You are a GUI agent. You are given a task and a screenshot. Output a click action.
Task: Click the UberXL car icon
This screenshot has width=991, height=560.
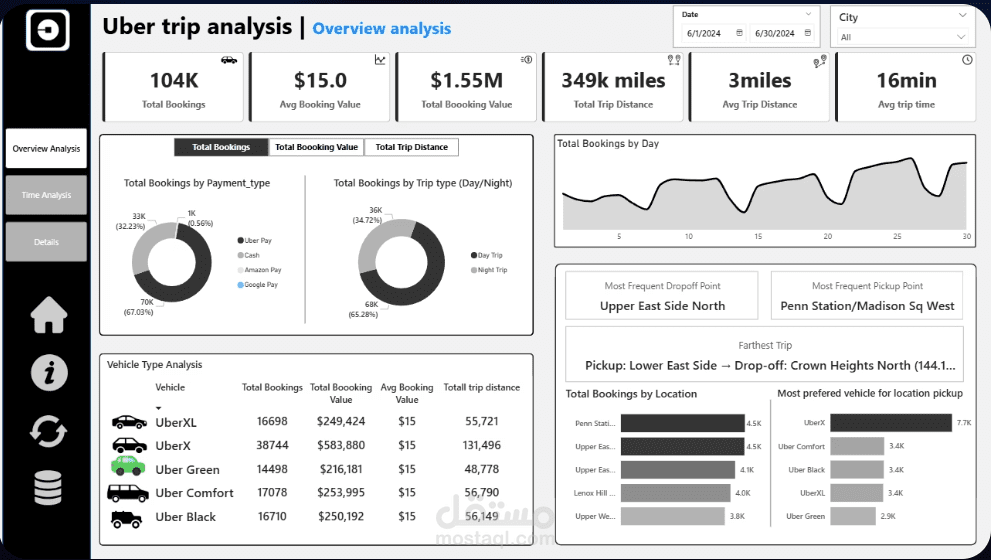(129, 422)
